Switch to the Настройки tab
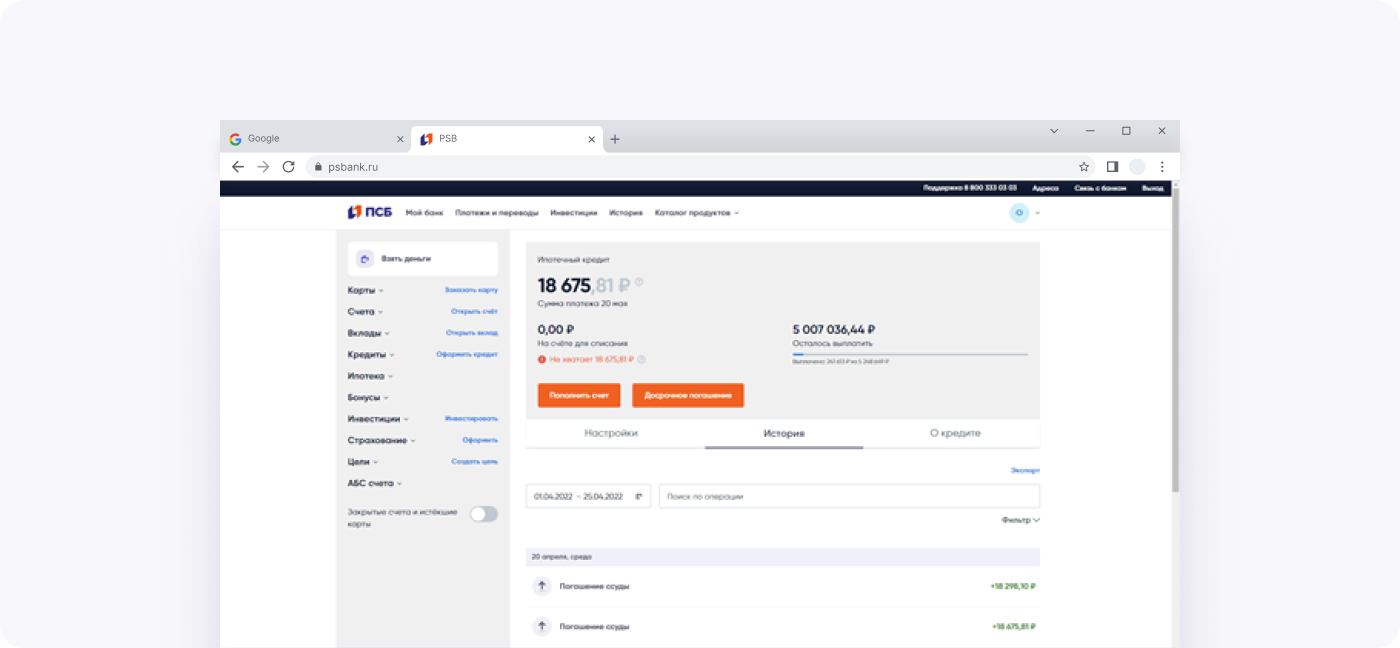 610,434
